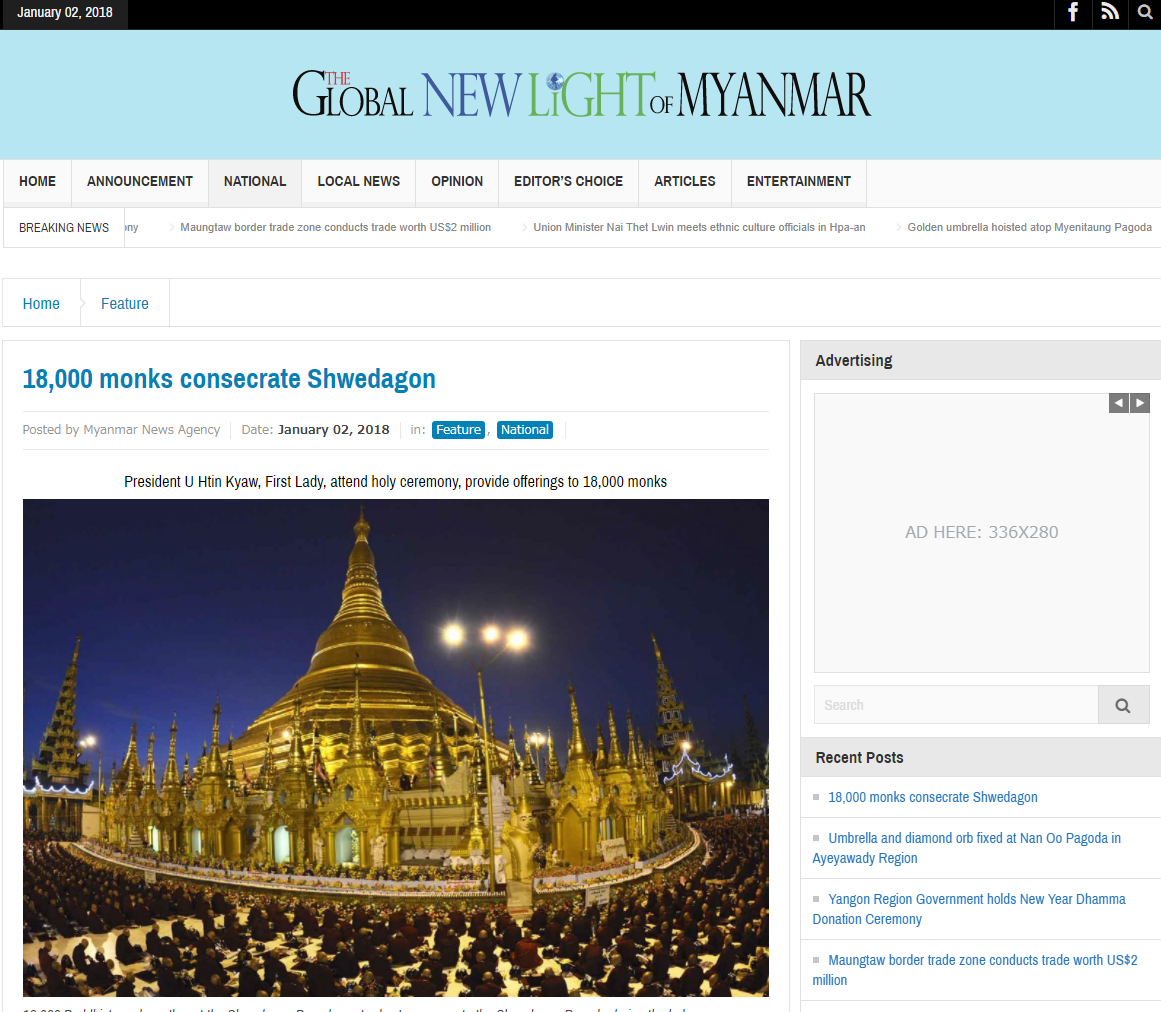Image resolution: width=1161 pixels, height=1012 pixels.
Task: Open the ARTICLES menu
Action: tap(685, 181)
